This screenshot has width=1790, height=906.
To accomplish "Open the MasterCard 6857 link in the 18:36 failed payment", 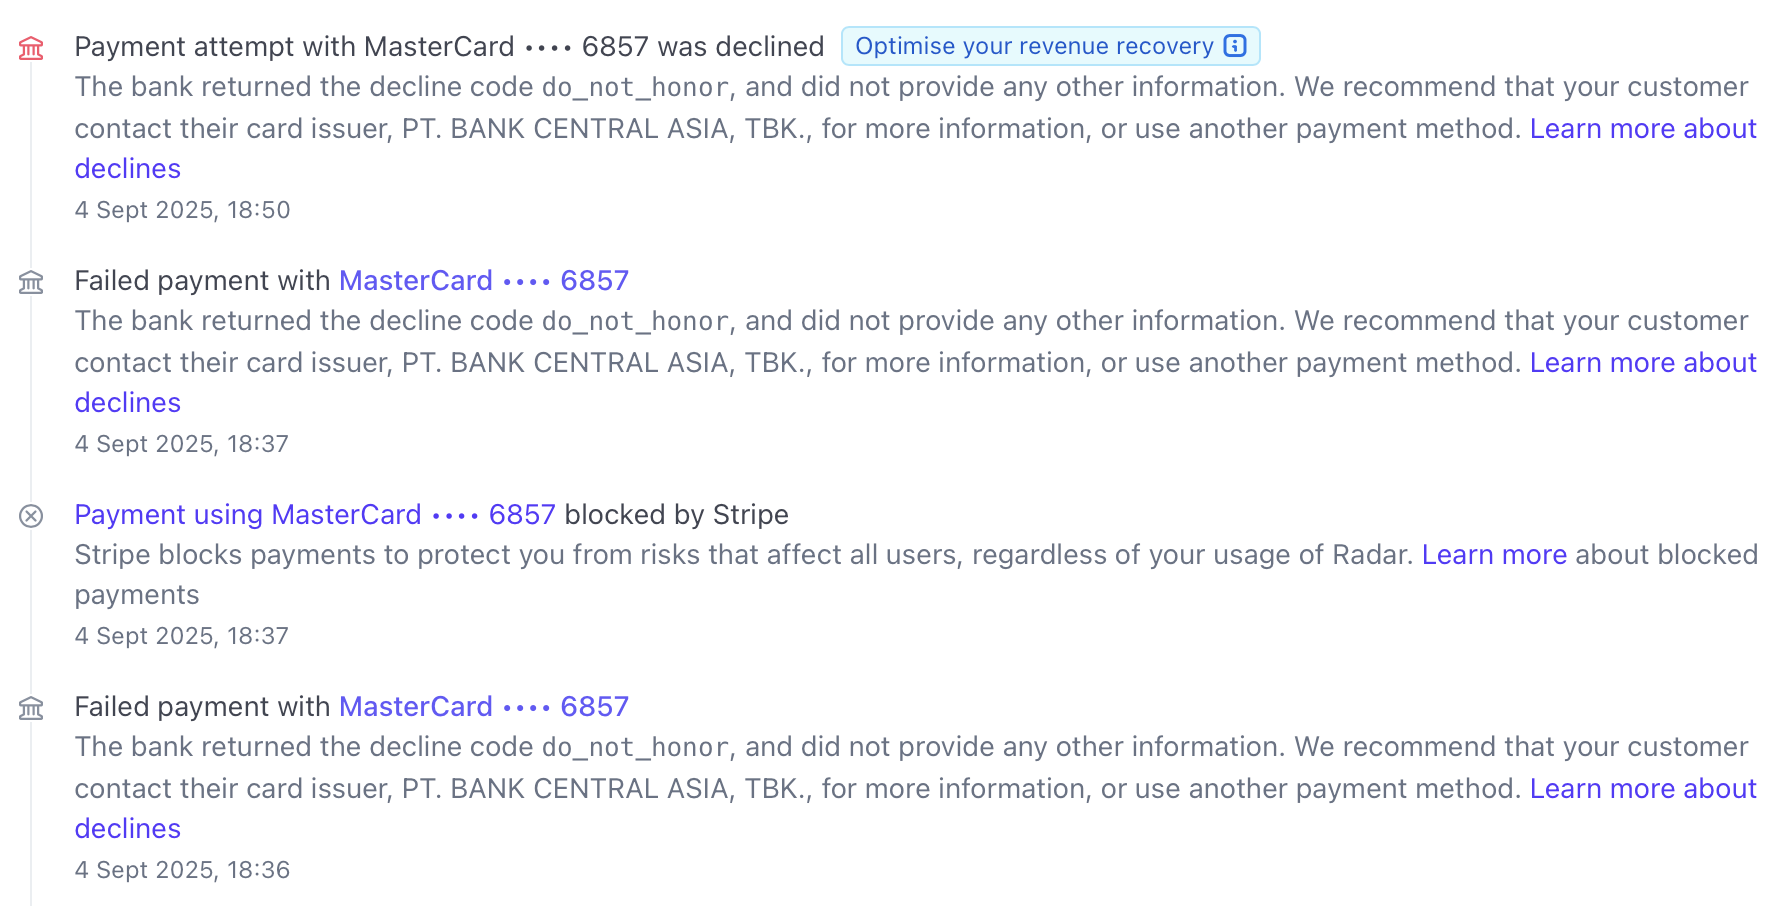I will coord(484,707).
